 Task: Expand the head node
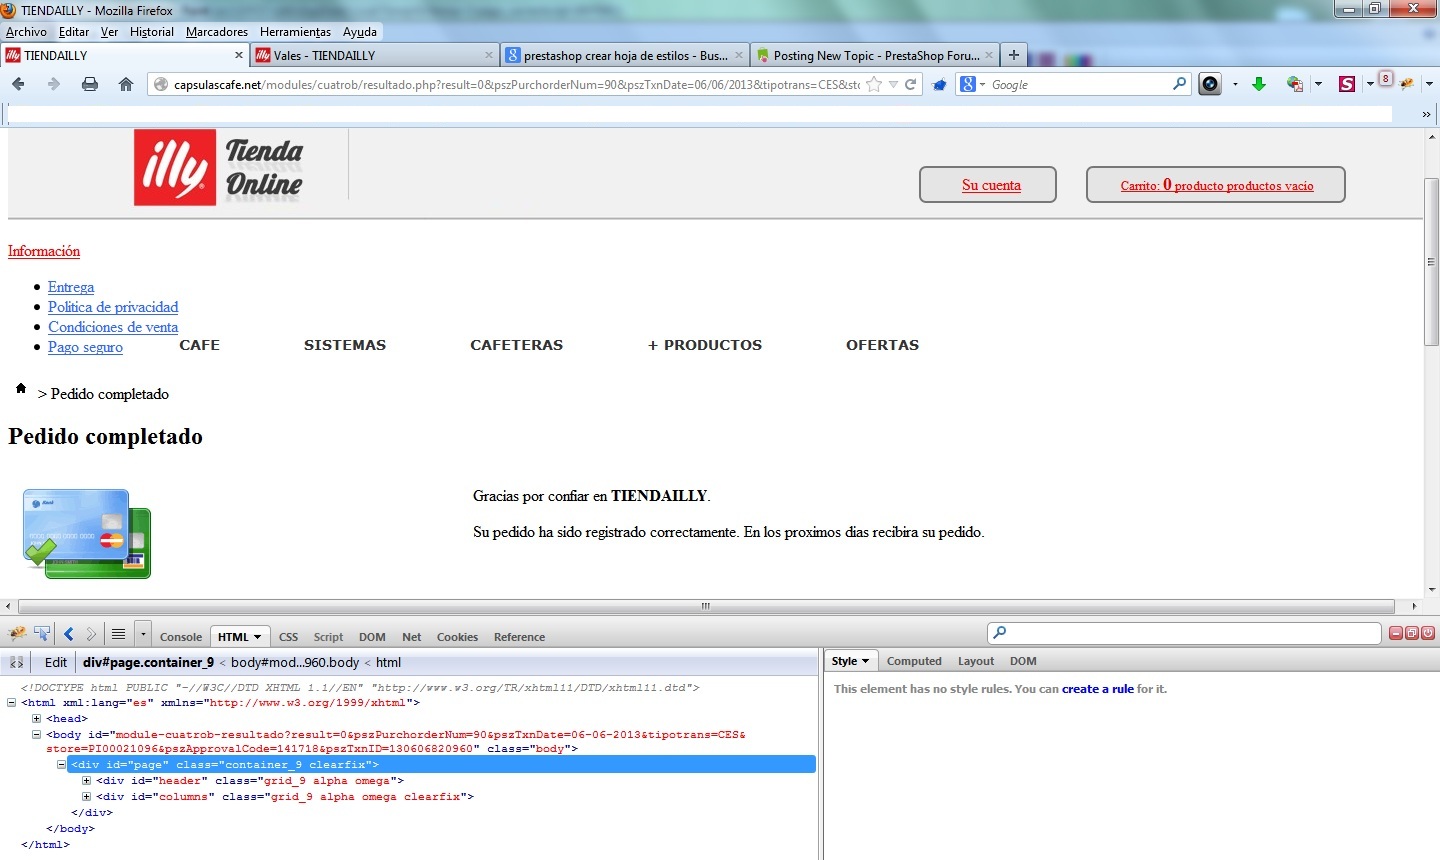tap(36, 719)
